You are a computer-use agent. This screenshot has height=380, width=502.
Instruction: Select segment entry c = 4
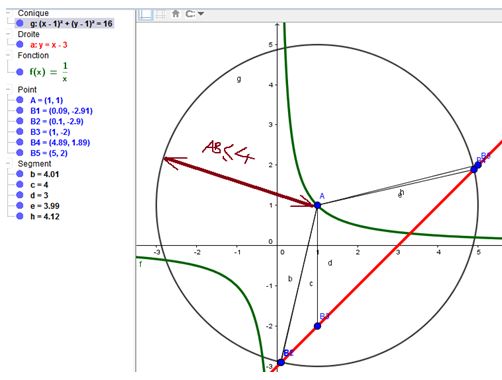coord(39,185)
